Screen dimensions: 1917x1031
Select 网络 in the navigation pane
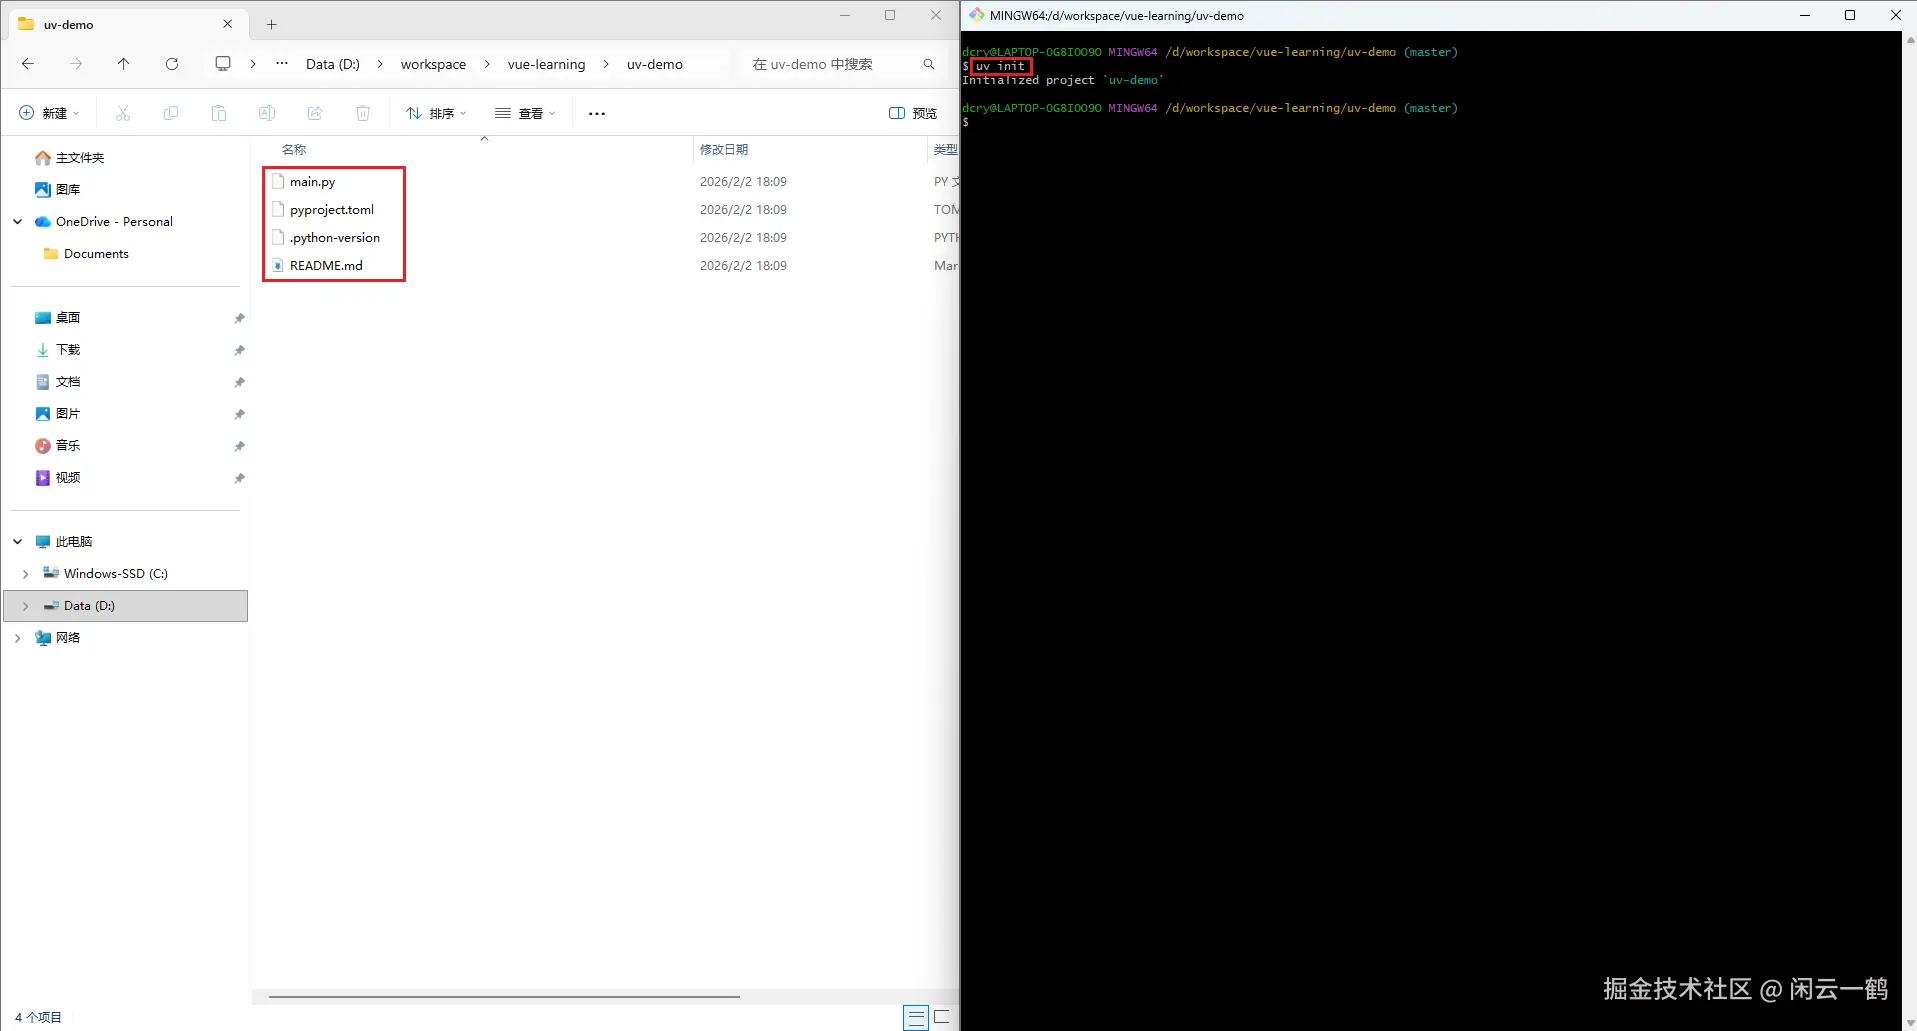pos(57,638)
